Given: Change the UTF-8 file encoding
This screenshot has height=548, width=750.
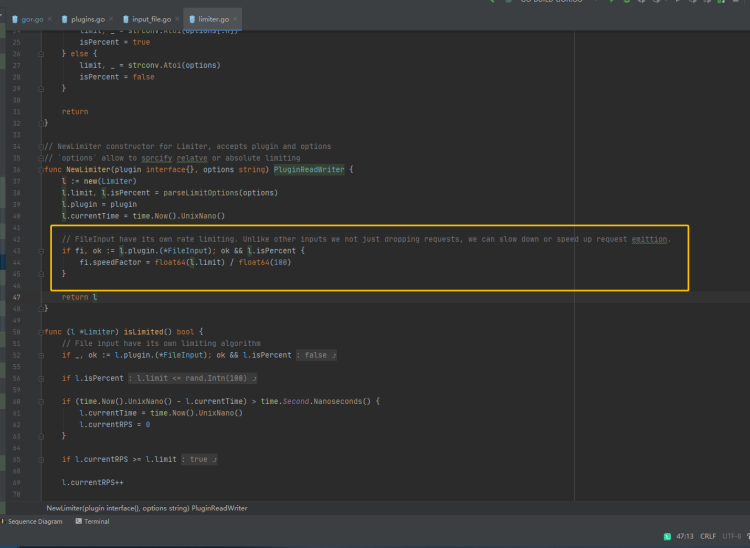Looking at the screenshot, I should point(731,536).
